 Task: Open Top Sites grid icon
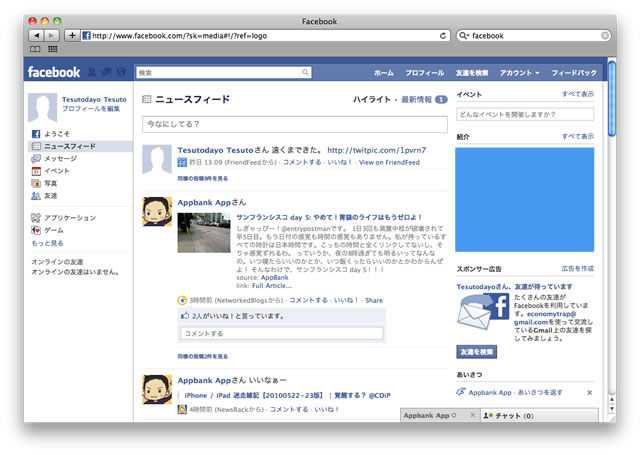click(53, 49)
